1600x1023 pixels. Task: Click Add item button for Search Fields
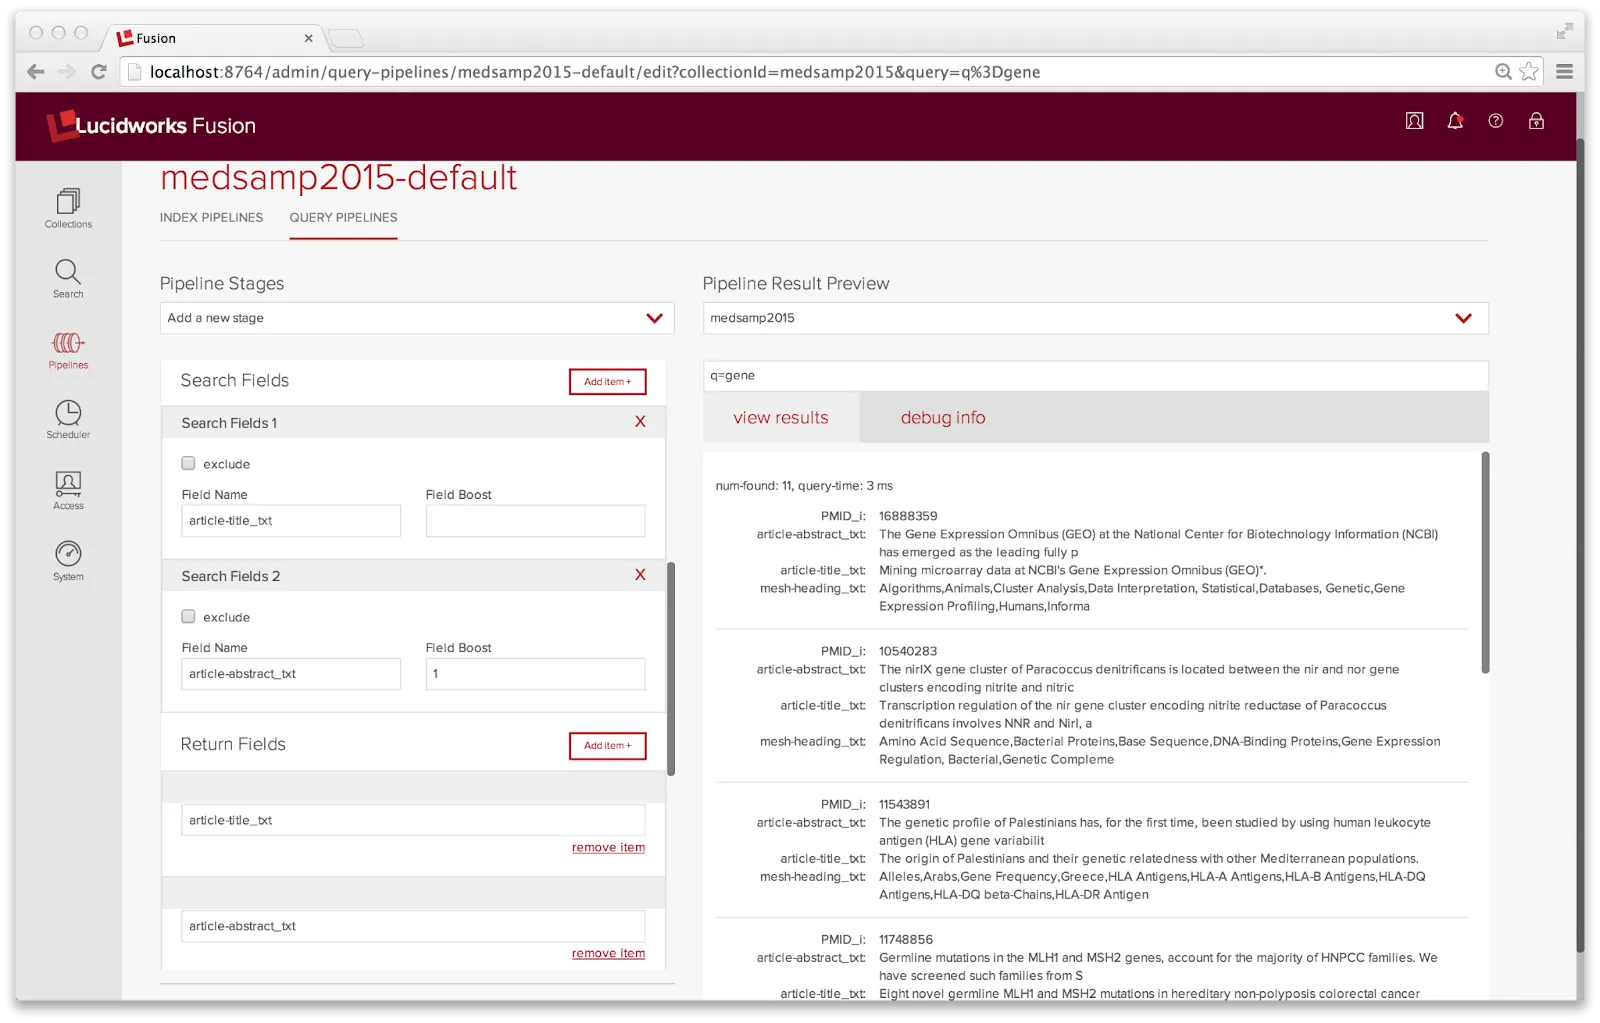tap(608, 382)
